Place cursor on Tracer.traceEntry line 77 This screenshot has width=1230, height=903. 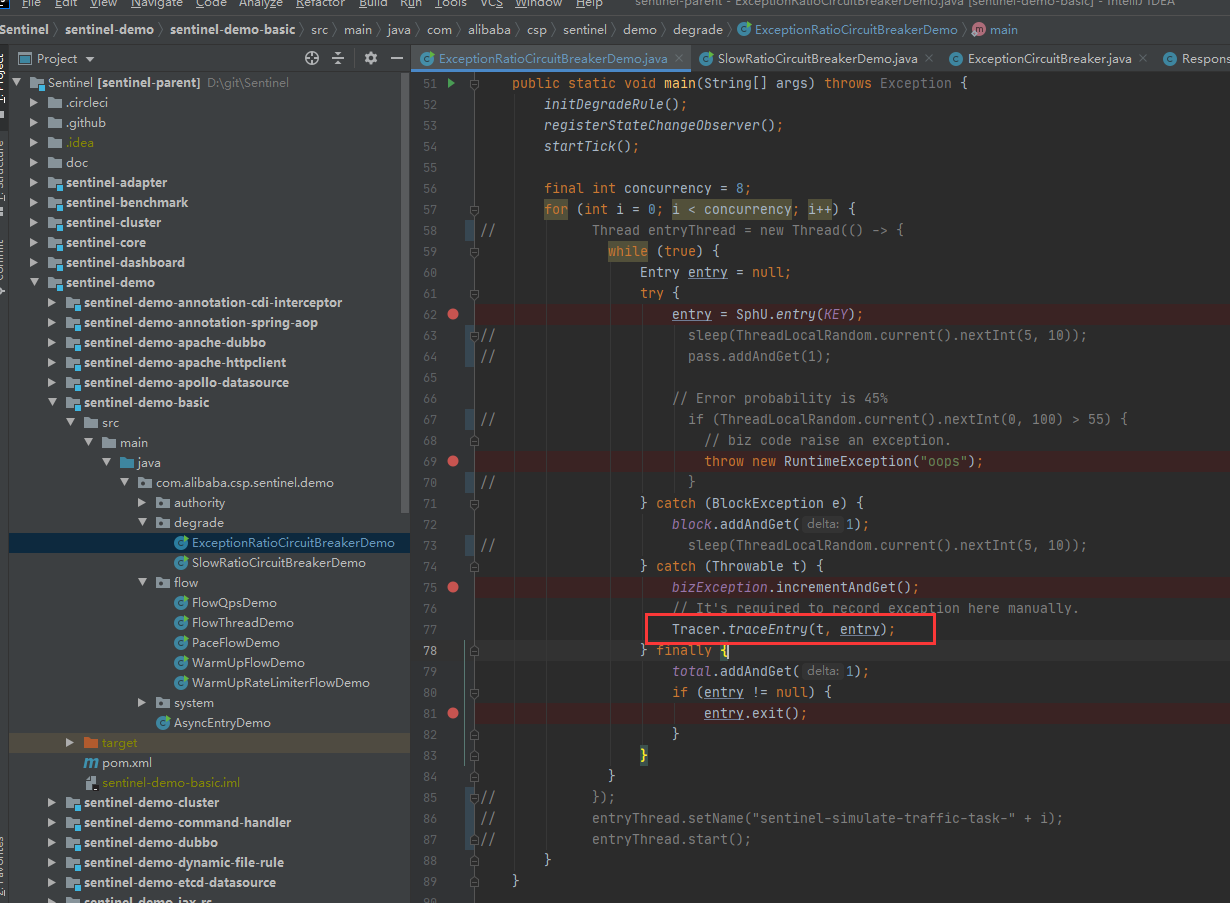783,629
